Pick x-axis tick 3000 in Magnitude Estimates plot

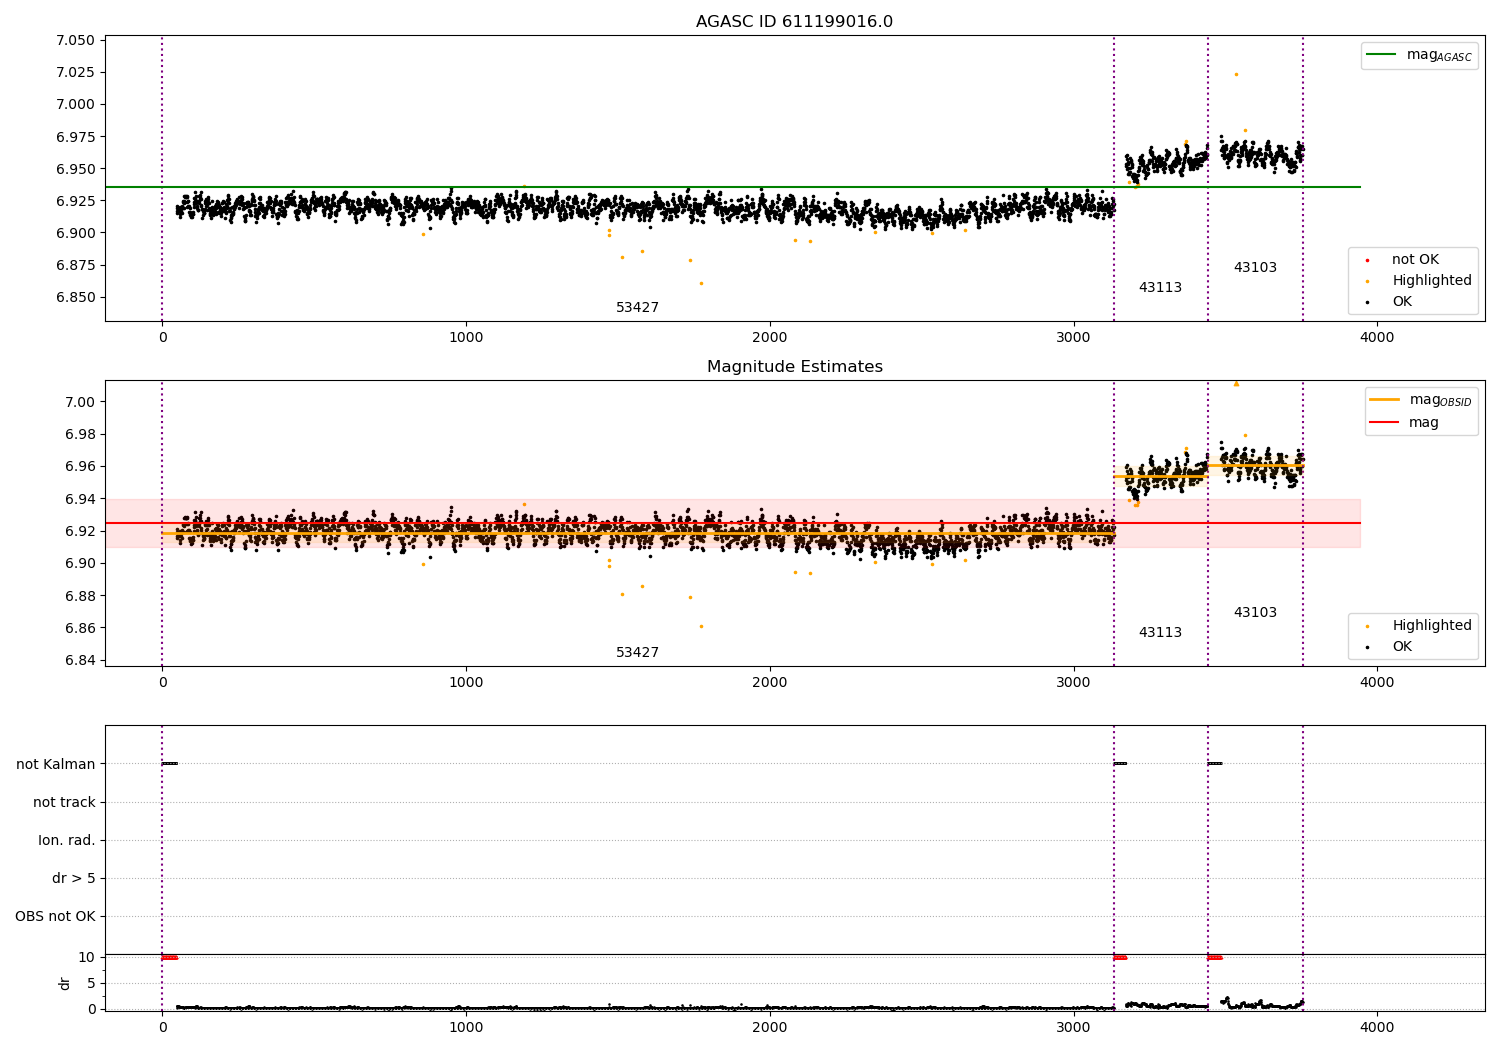tap(1074, 683)
